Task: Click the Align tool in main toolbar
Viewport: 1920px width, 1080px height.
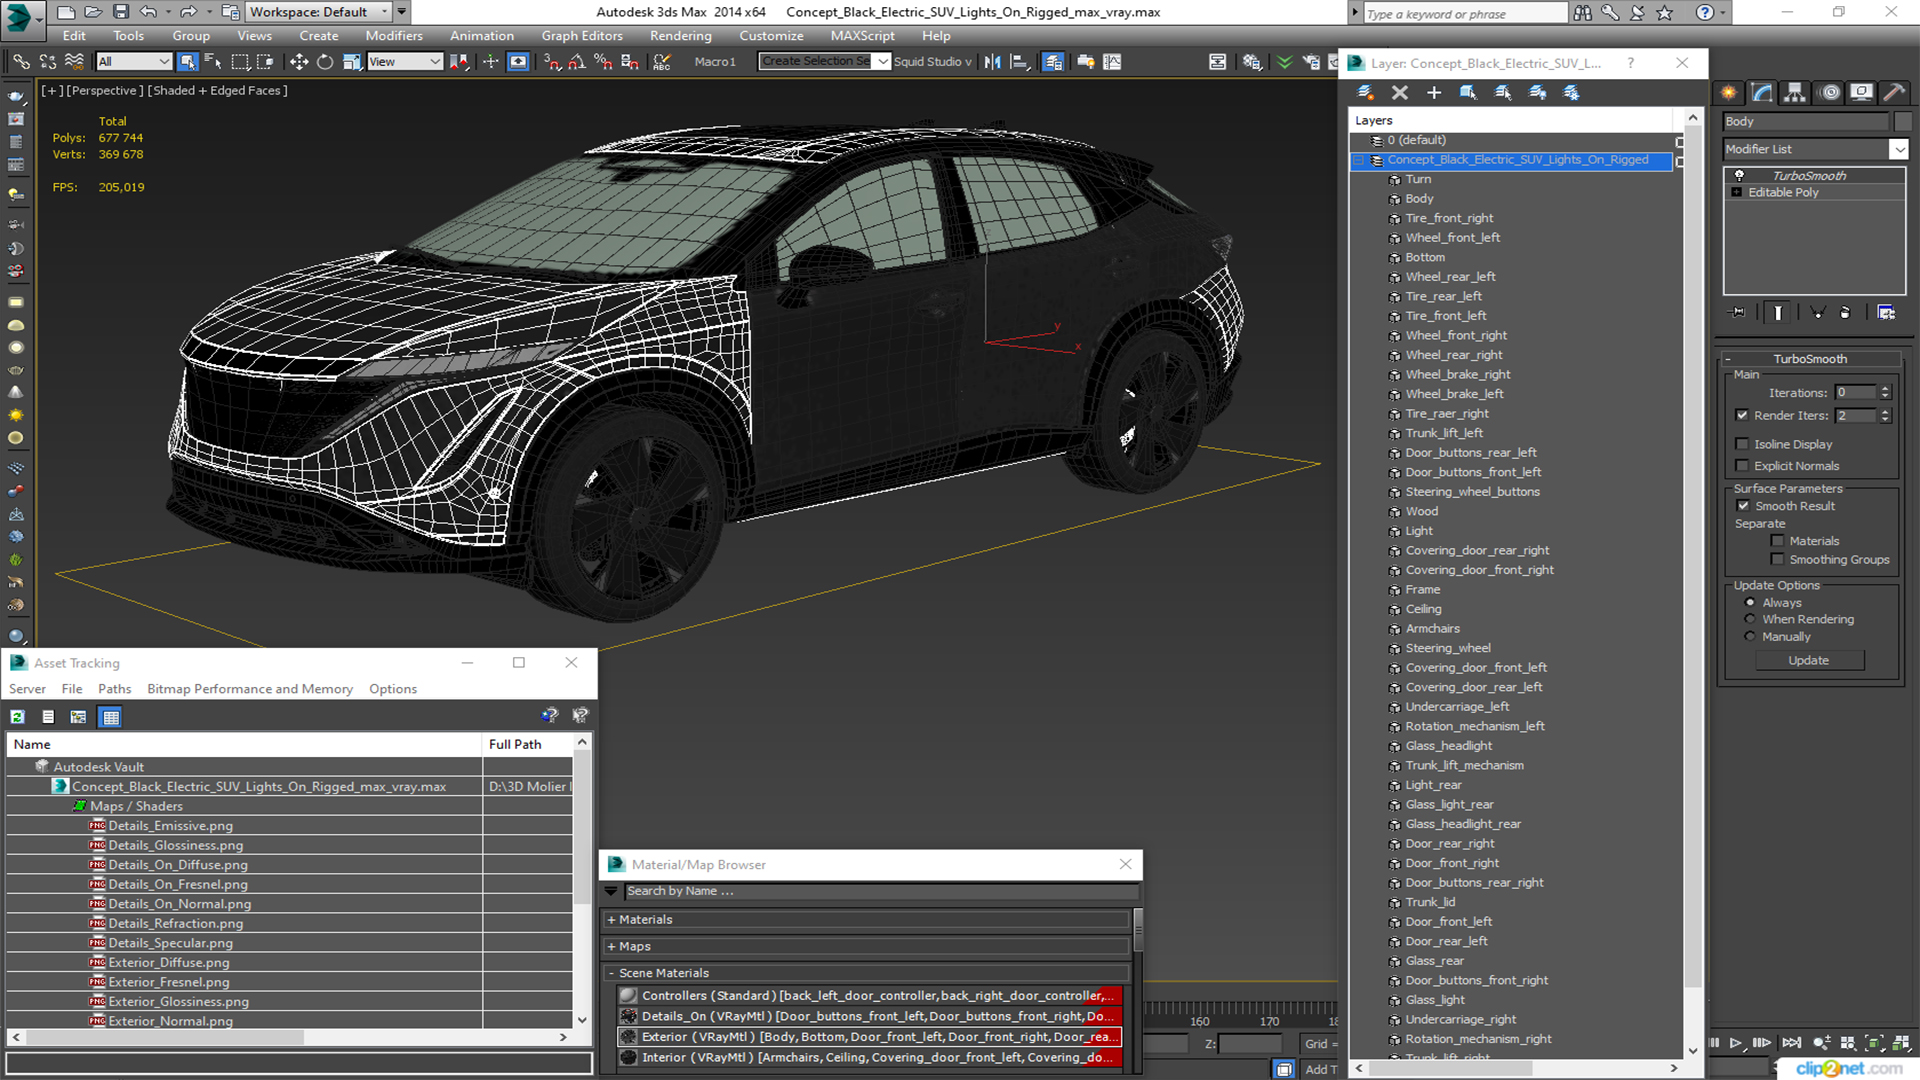Action: 1019,62
